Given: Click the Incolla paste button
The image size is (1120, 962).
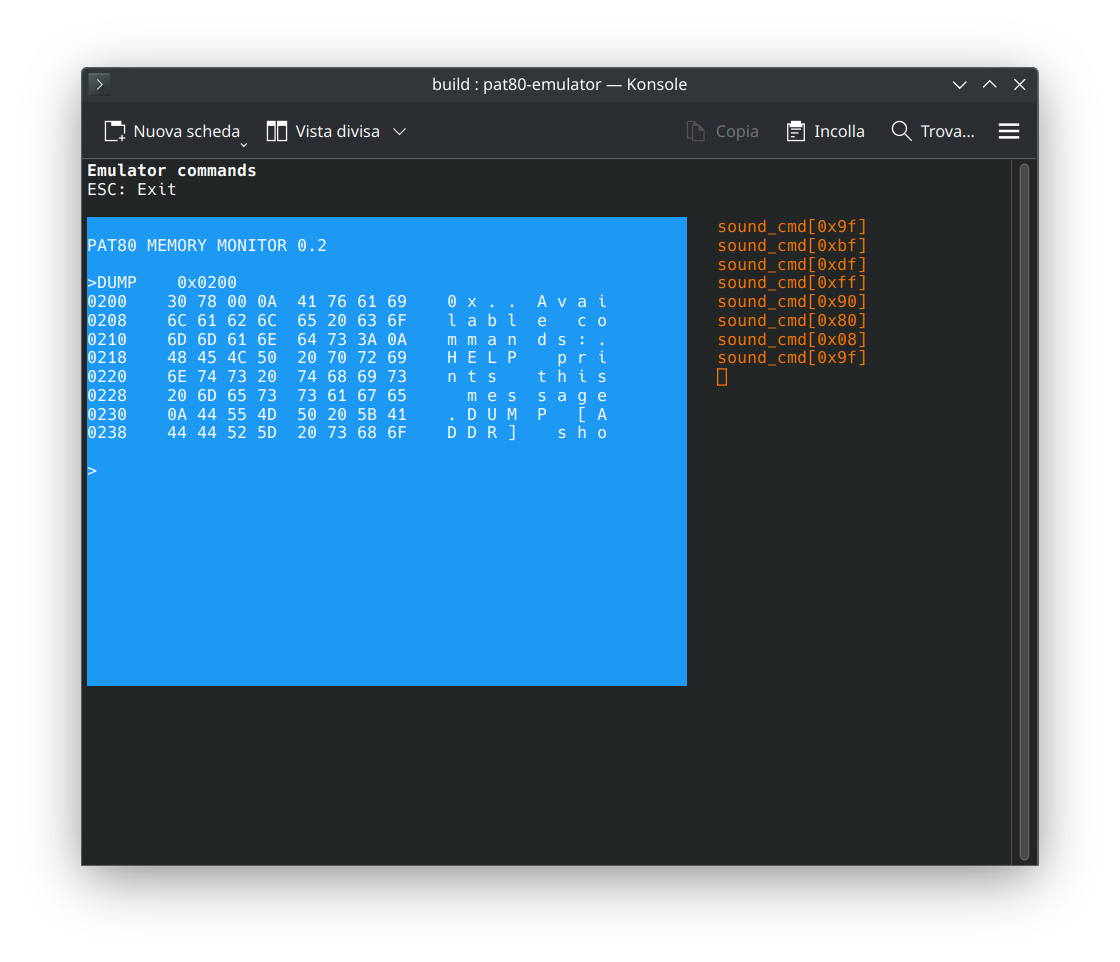Looking at the screenshot, I should (x=825, y=131).
